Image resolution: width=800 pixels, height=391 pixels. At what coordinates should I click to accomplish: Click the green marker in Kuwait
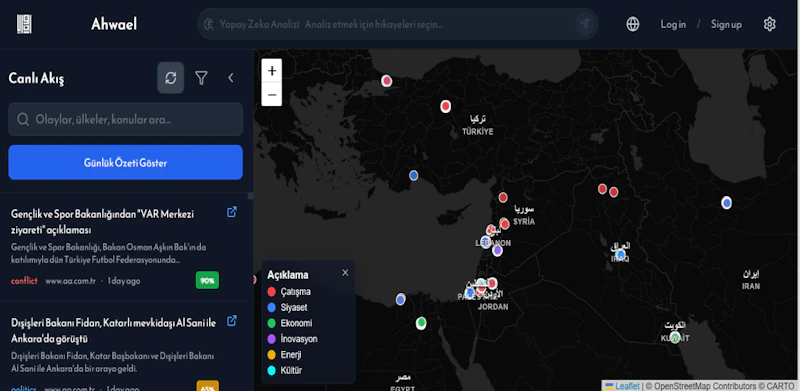click(x=675, y=337)
